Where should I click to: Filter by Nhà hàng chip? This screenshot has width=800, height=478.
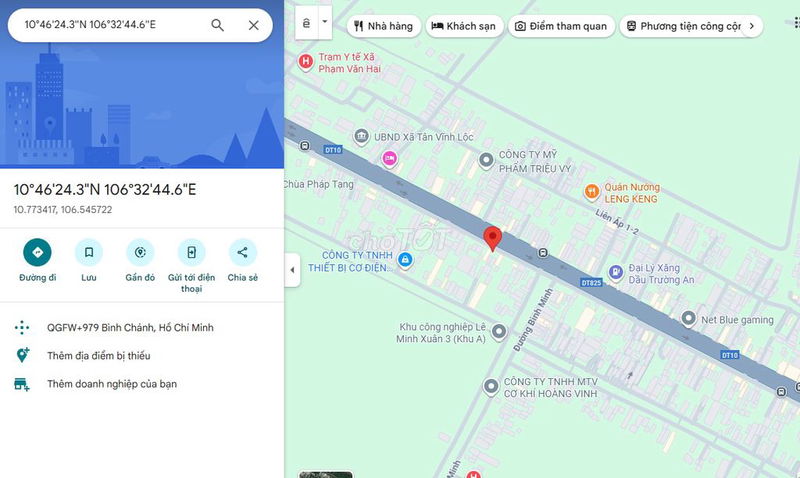coord(384,26)
